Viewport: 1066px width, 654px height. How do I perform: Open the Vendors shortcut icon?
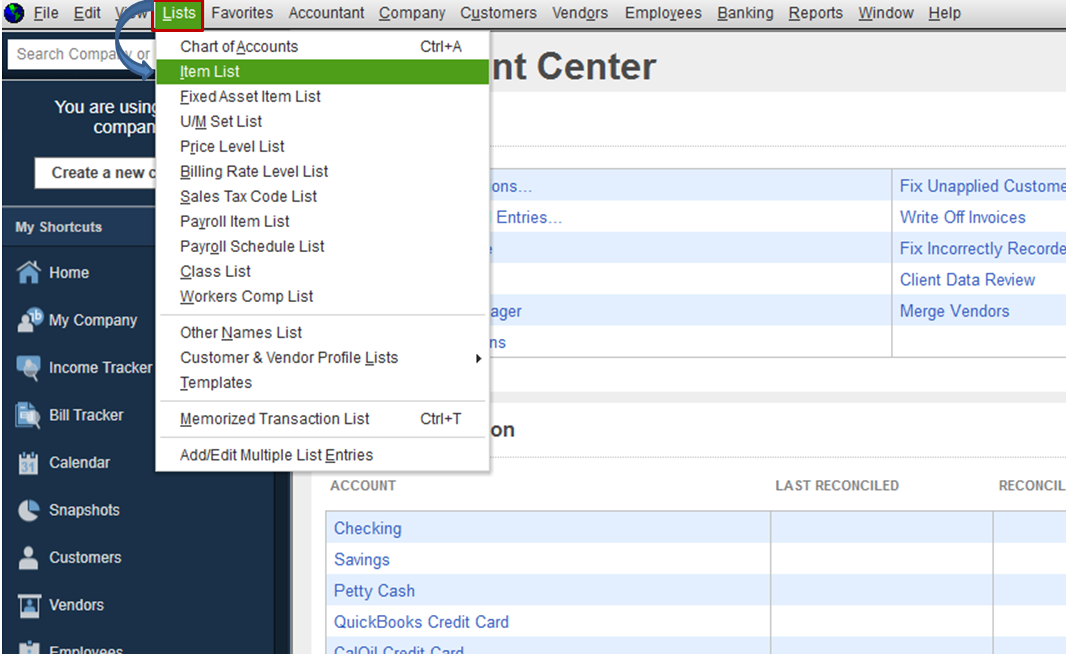pyautogui.click(x=29, y=605)
